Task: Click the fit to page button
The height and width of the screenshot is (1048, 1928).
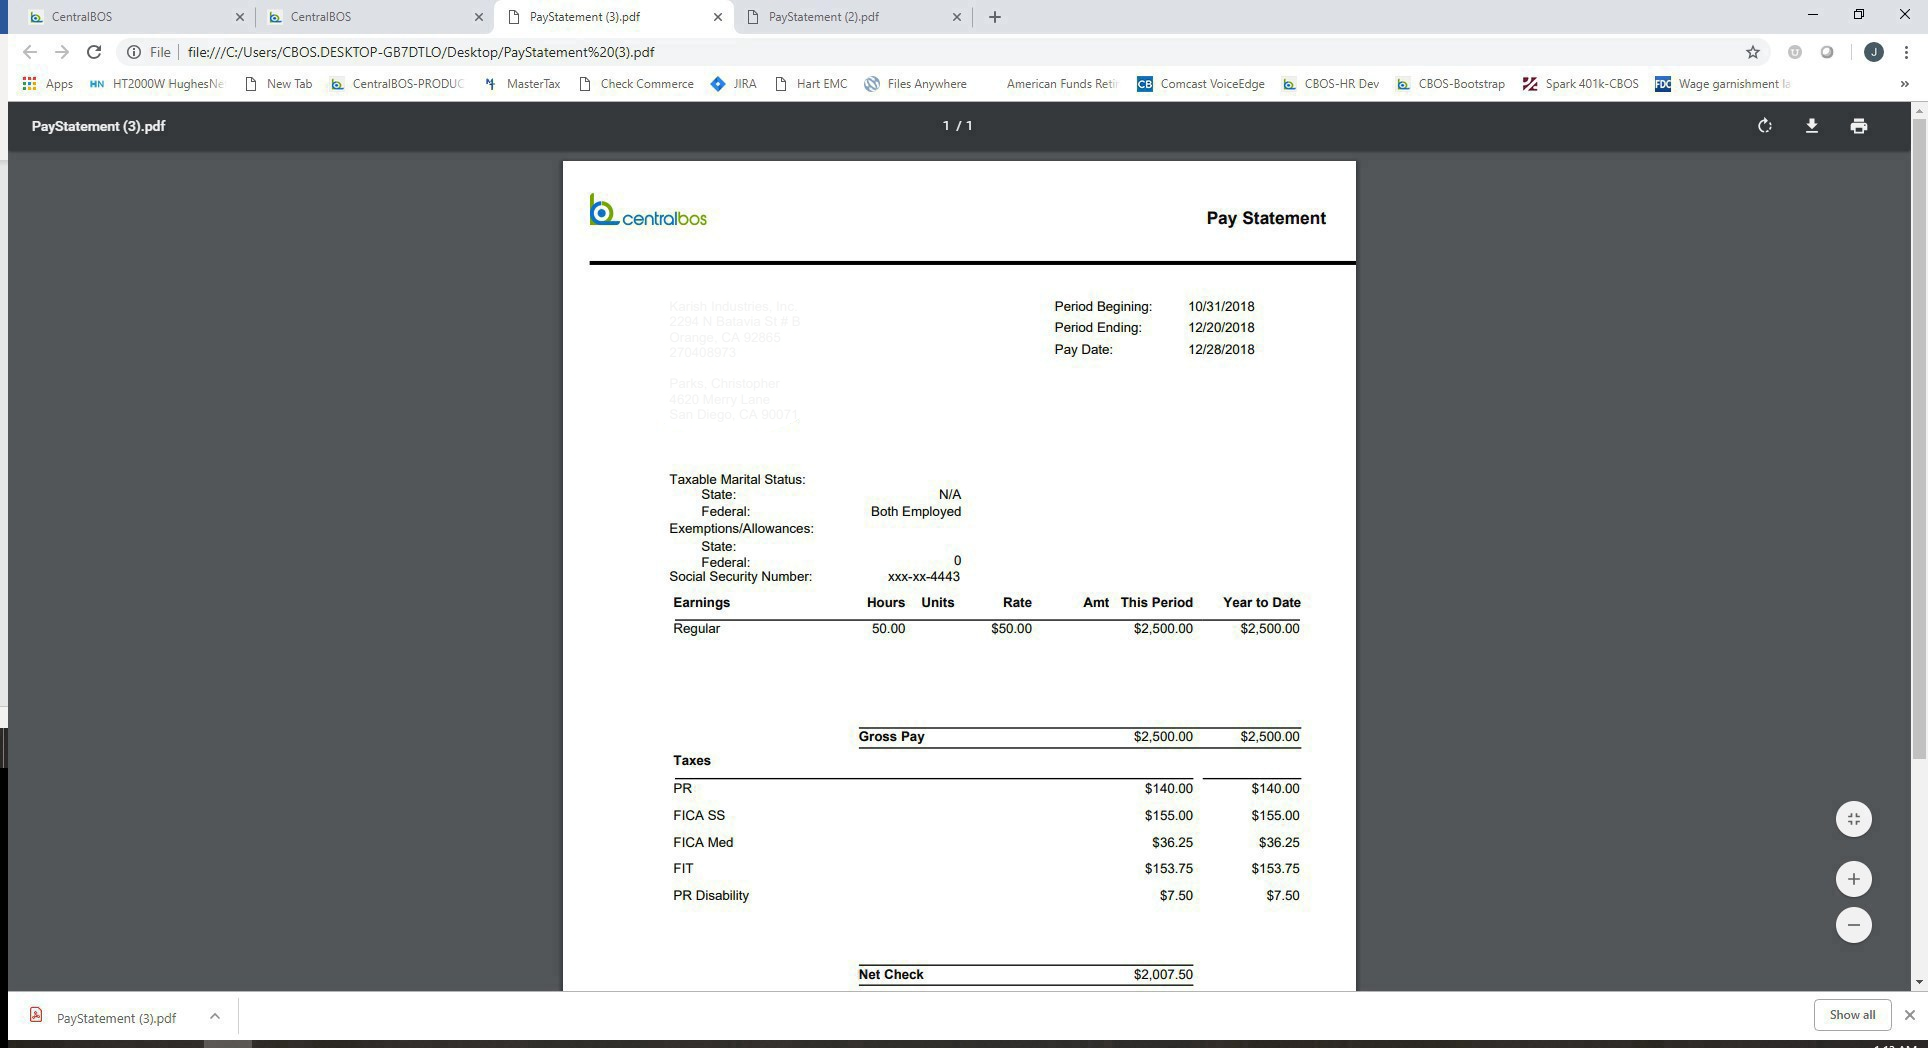Action: tap(1853, 819)
